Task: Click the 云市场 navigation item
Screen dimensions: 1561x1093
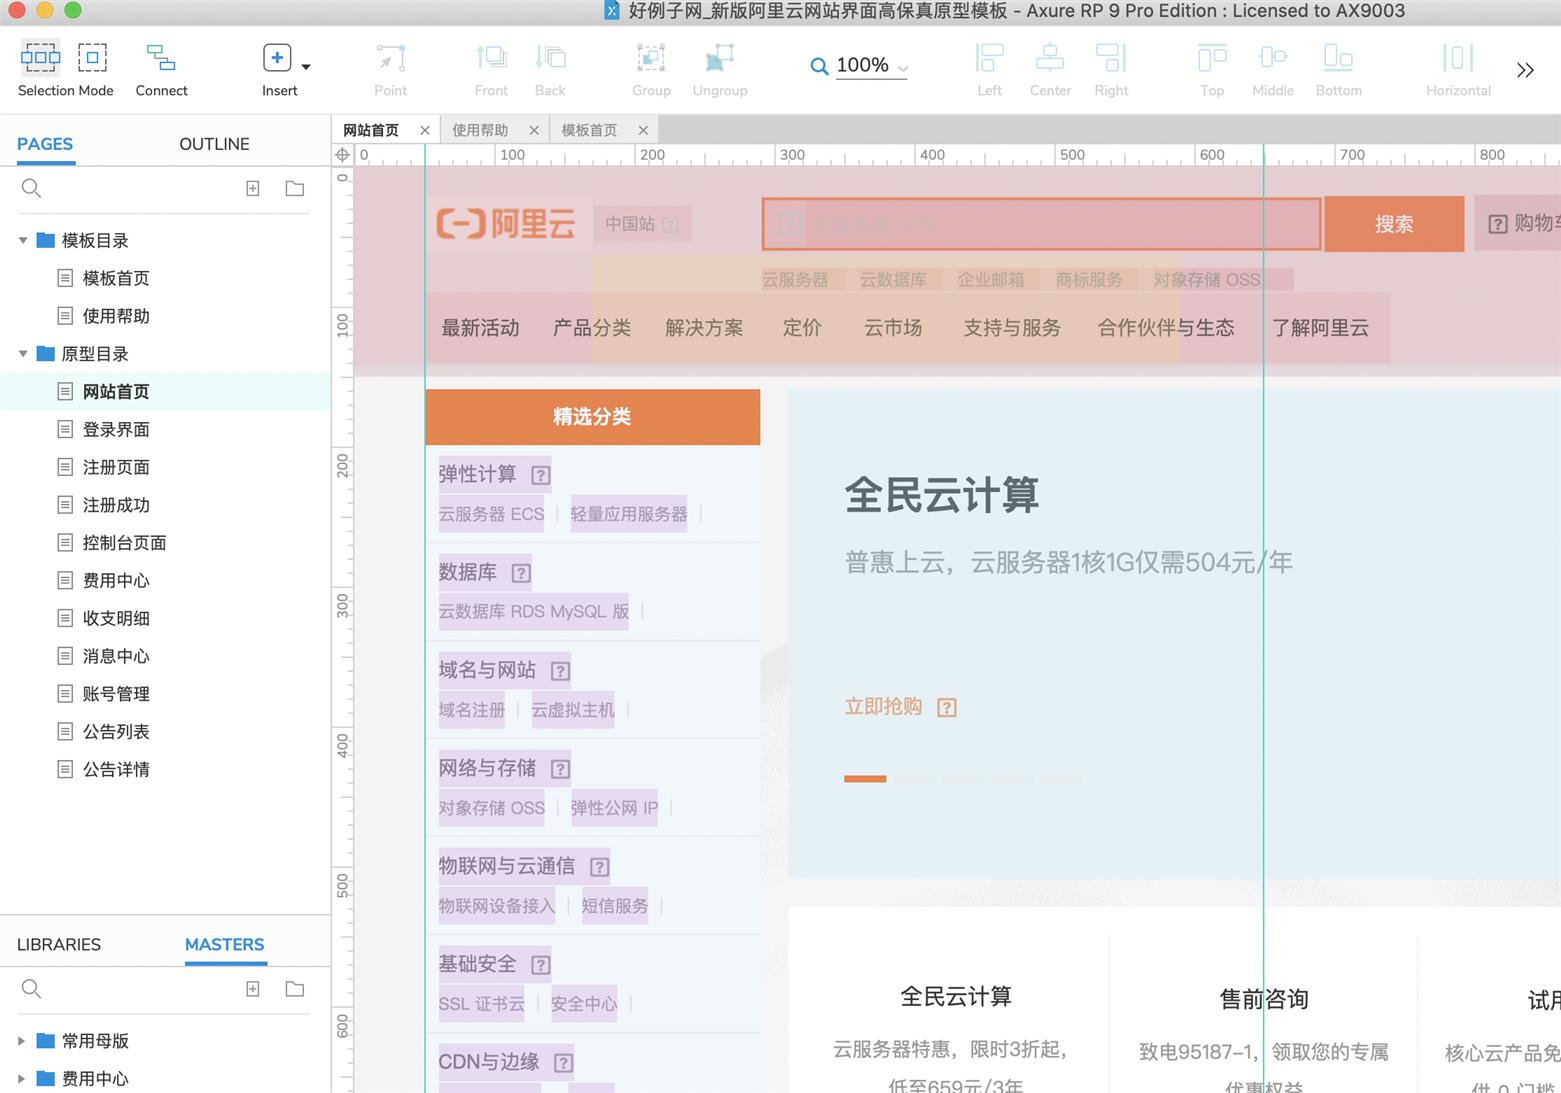Action: 893,327
